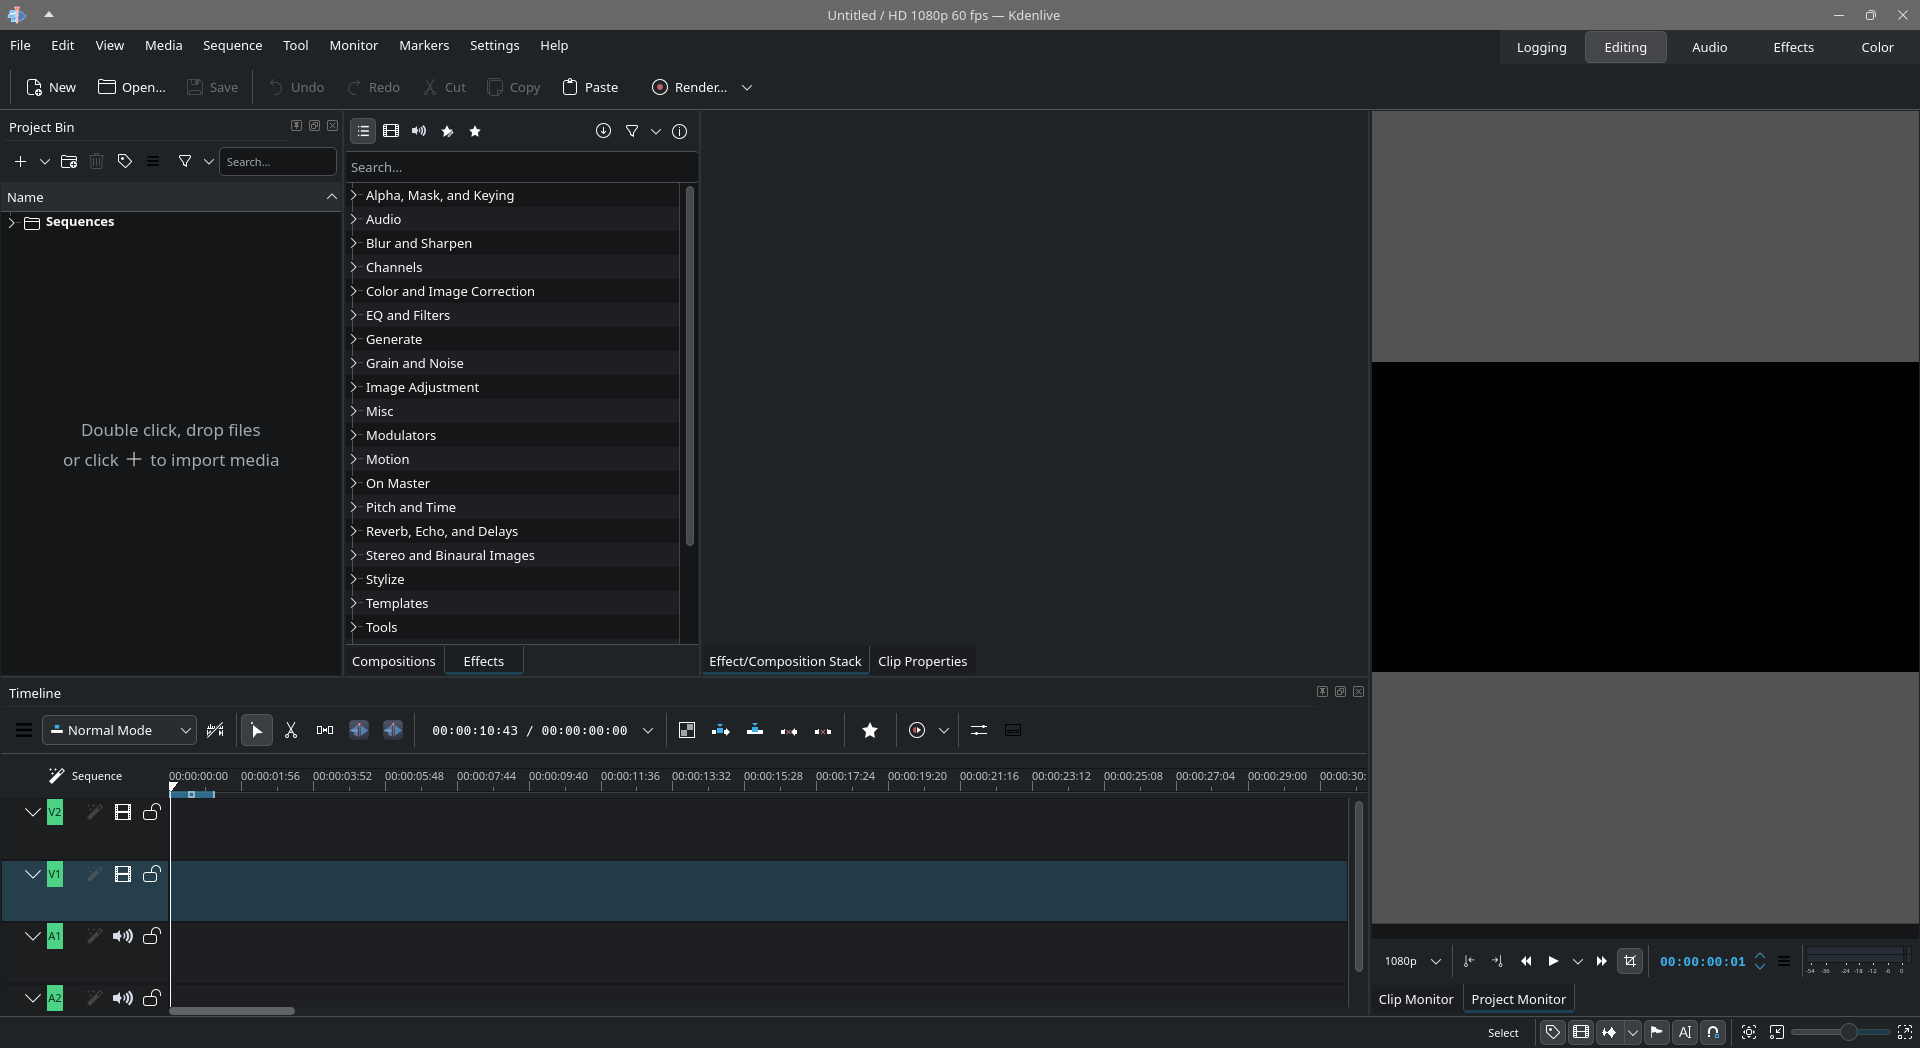The width and height of the screenshot is (1920, 1048).
Task: Select the Razor cut tool in timeline toolbar
Action: [x=291, y=730]
